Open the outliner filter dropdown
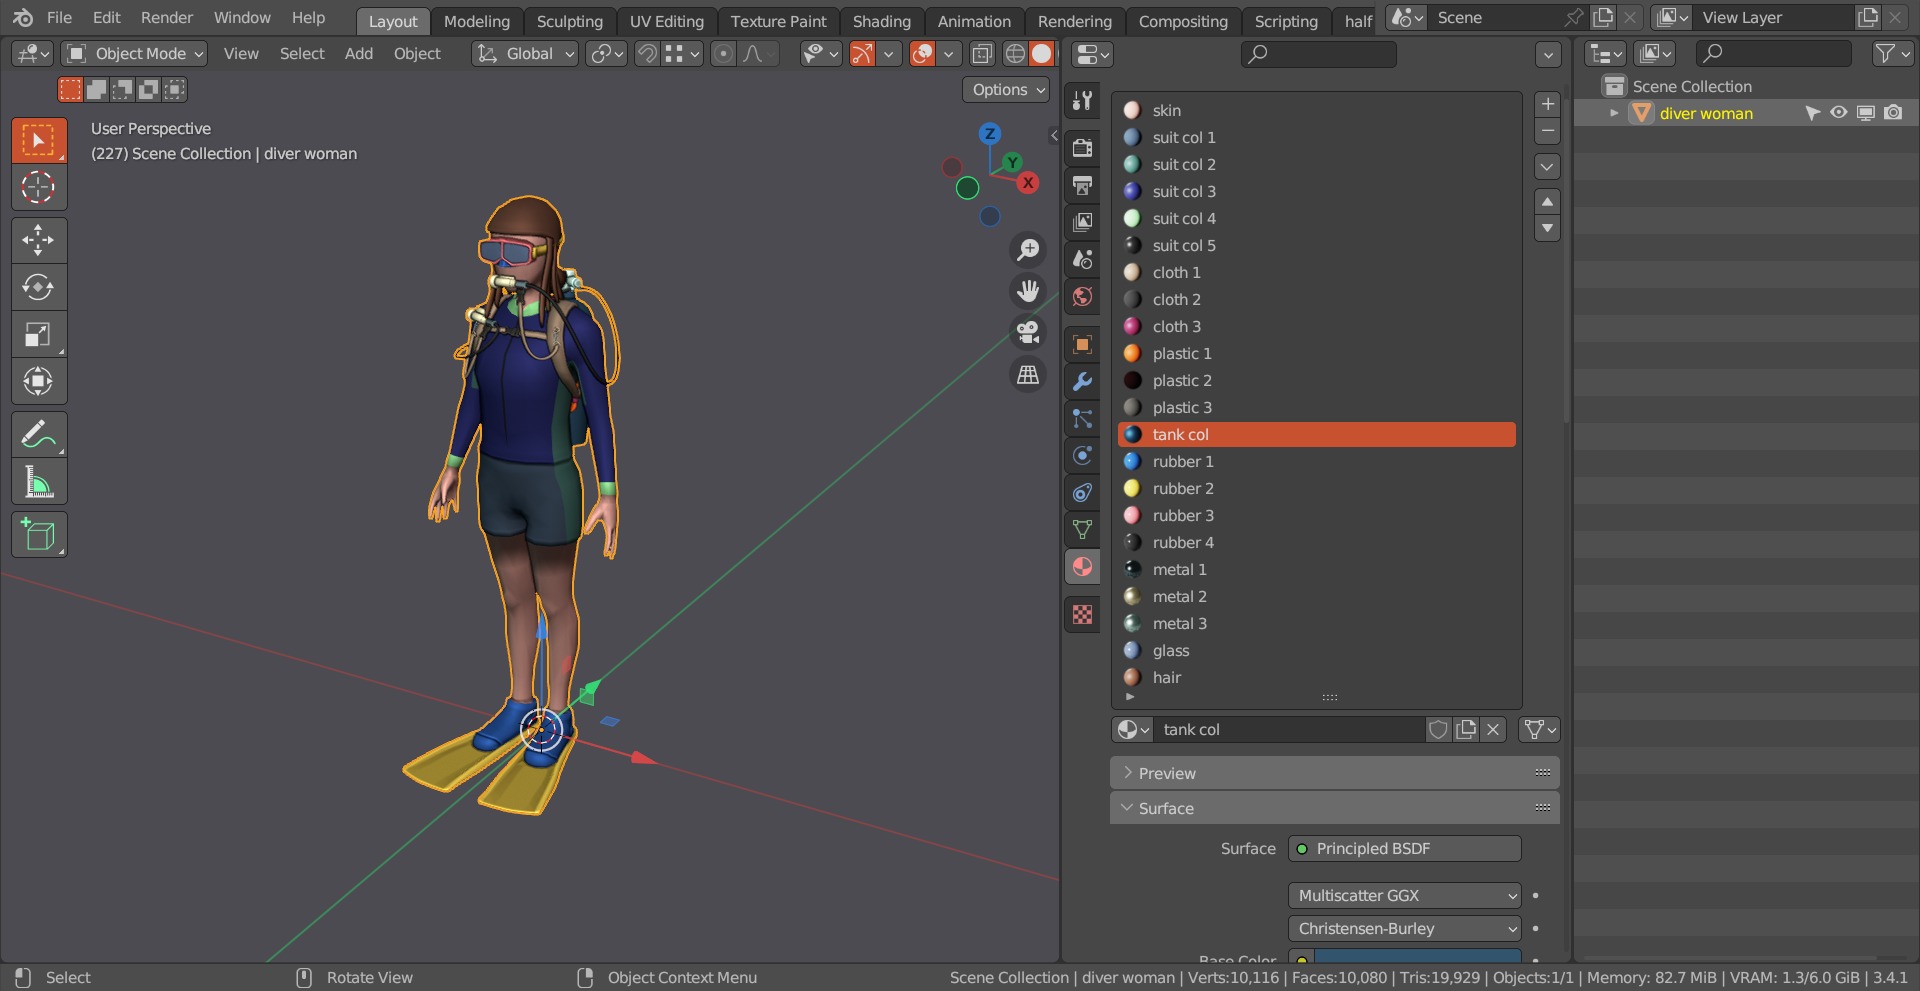This screenshot has width=1920, height=991. coord(1892,54)
